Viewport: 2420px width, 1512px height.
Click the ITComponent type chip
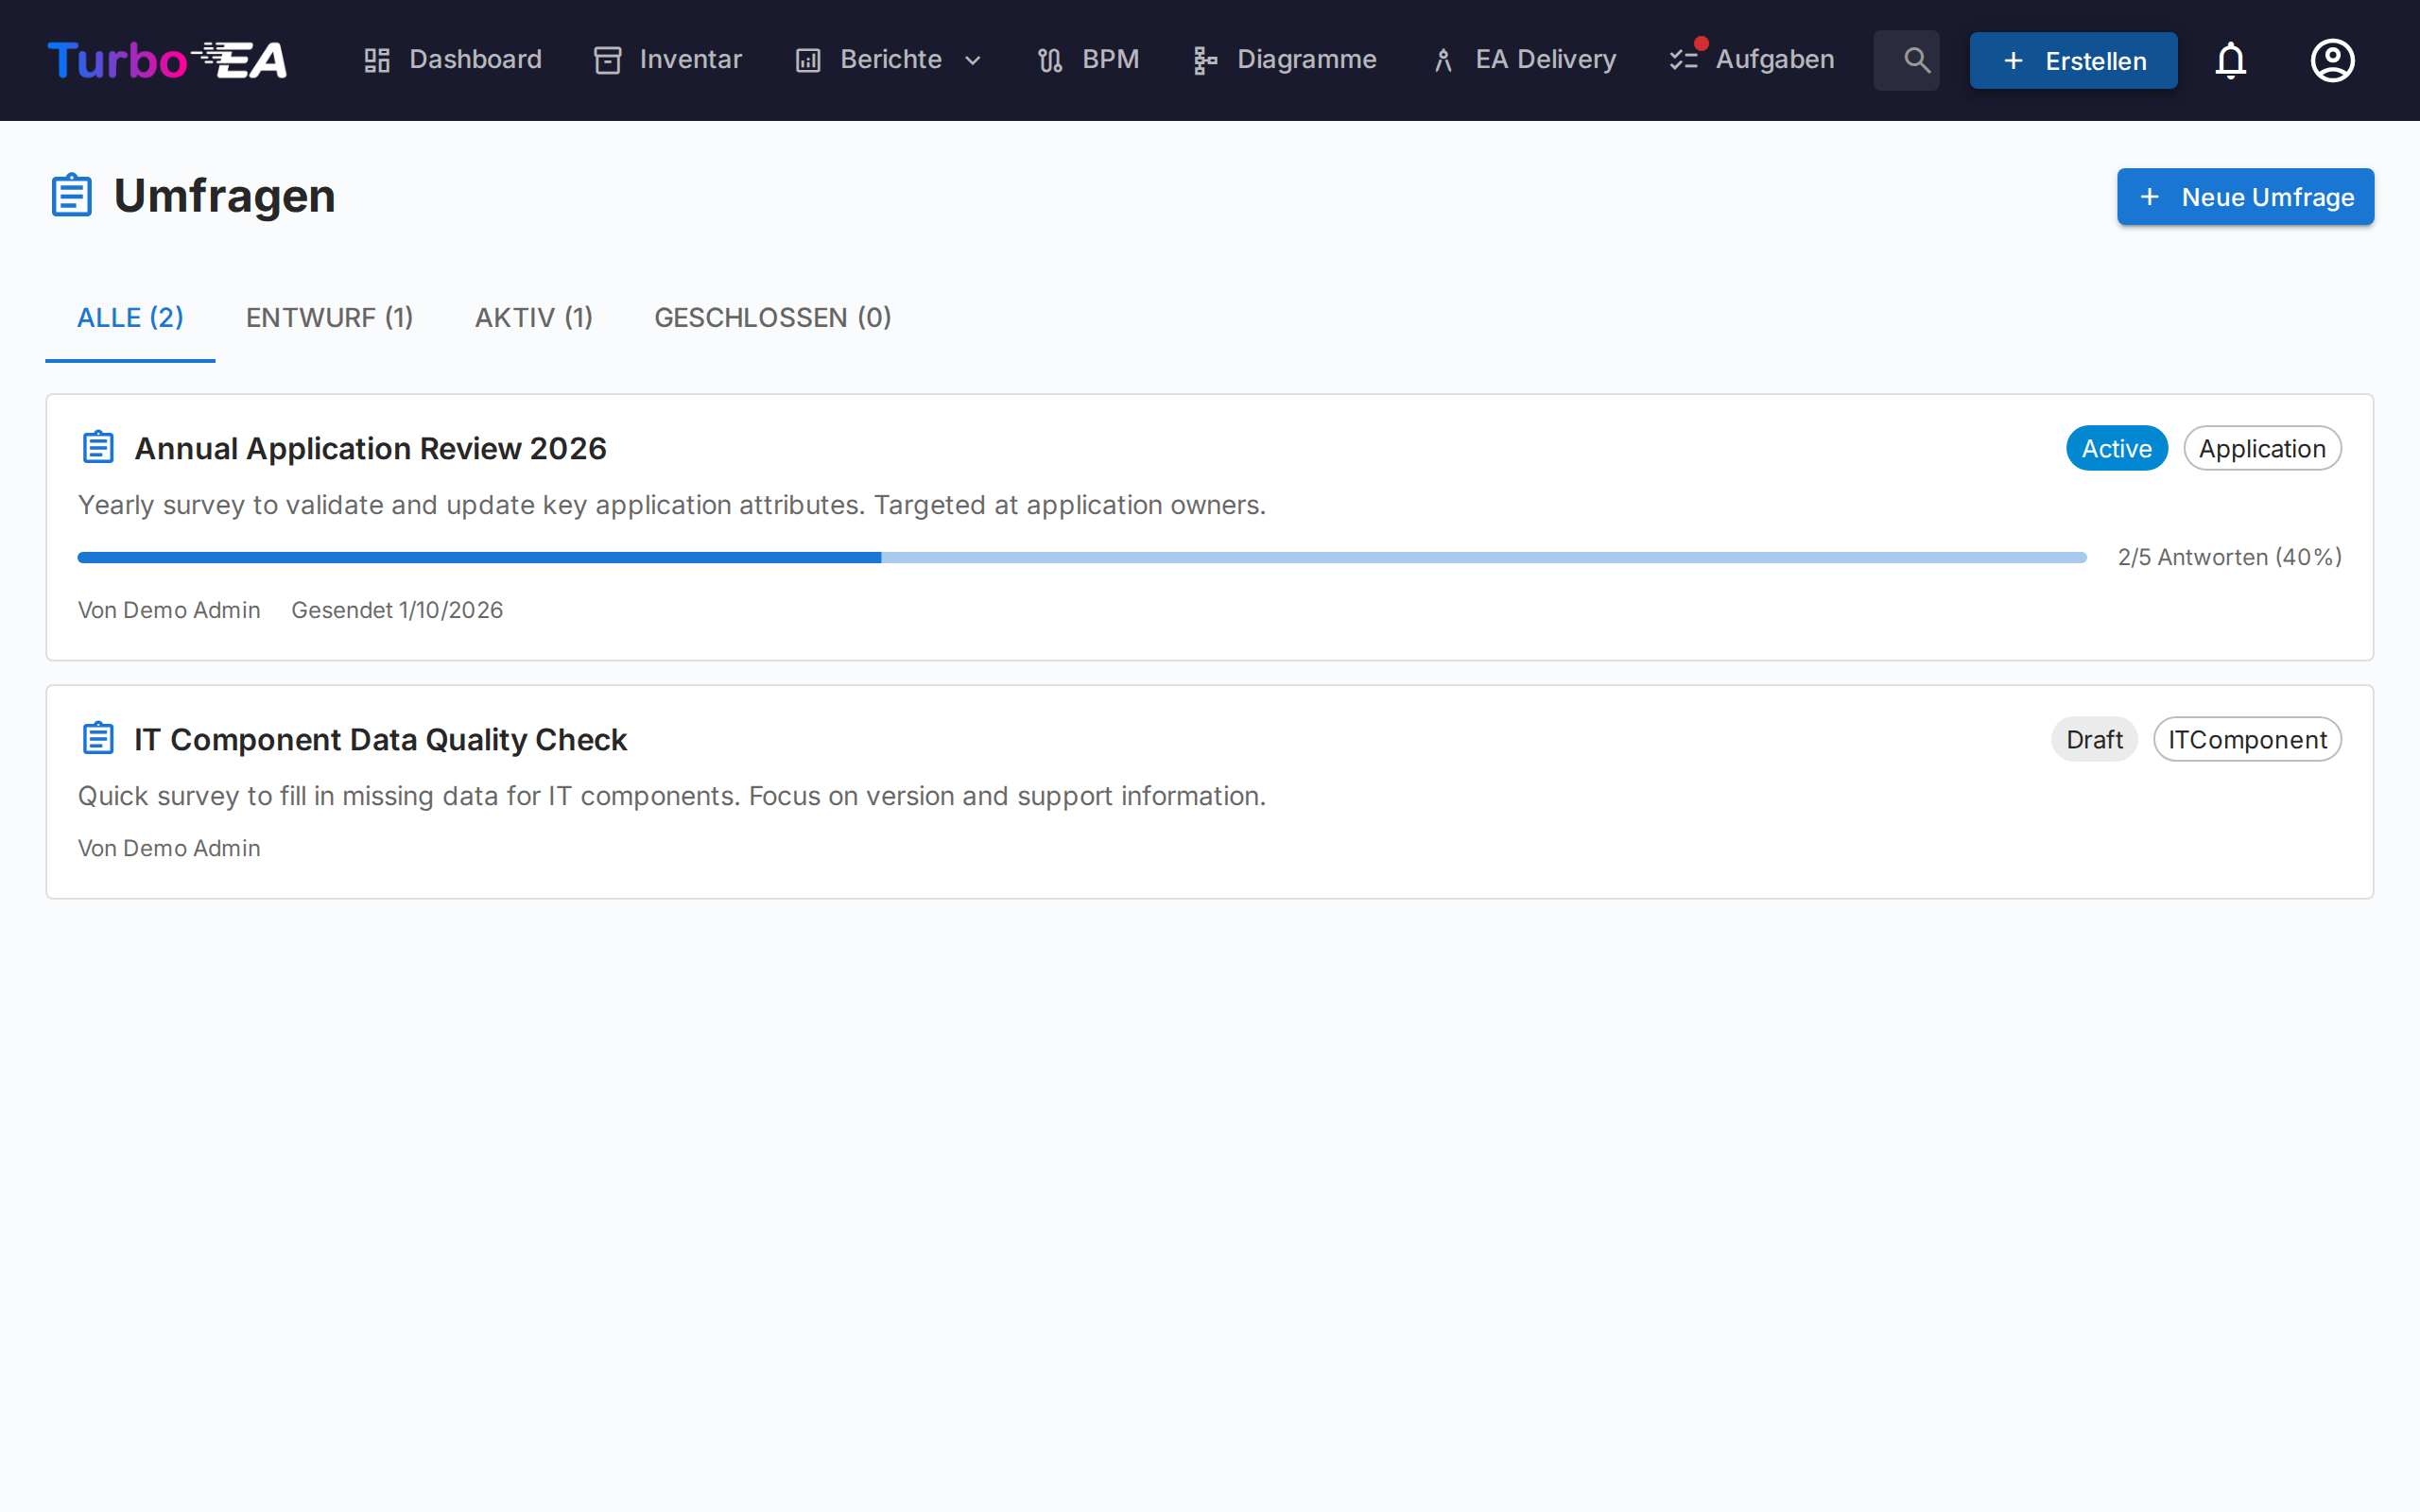[x=2246, y=739]
